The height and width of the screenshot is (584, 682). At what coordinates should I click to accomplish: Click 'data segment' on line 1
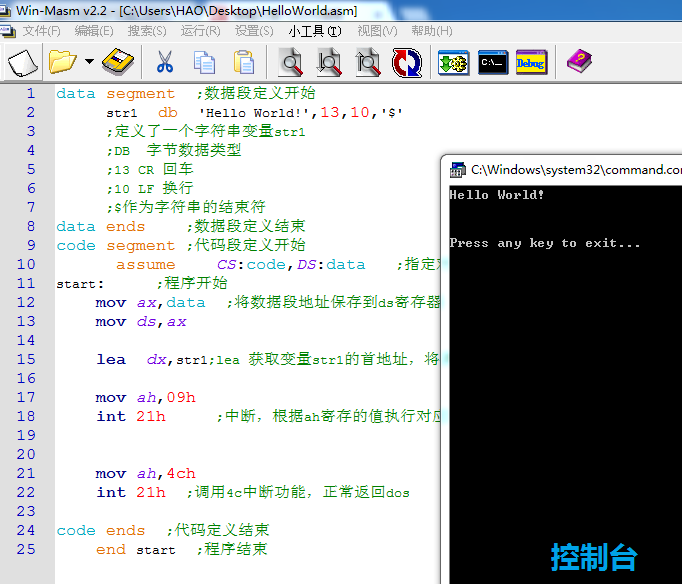pos(116,93)
